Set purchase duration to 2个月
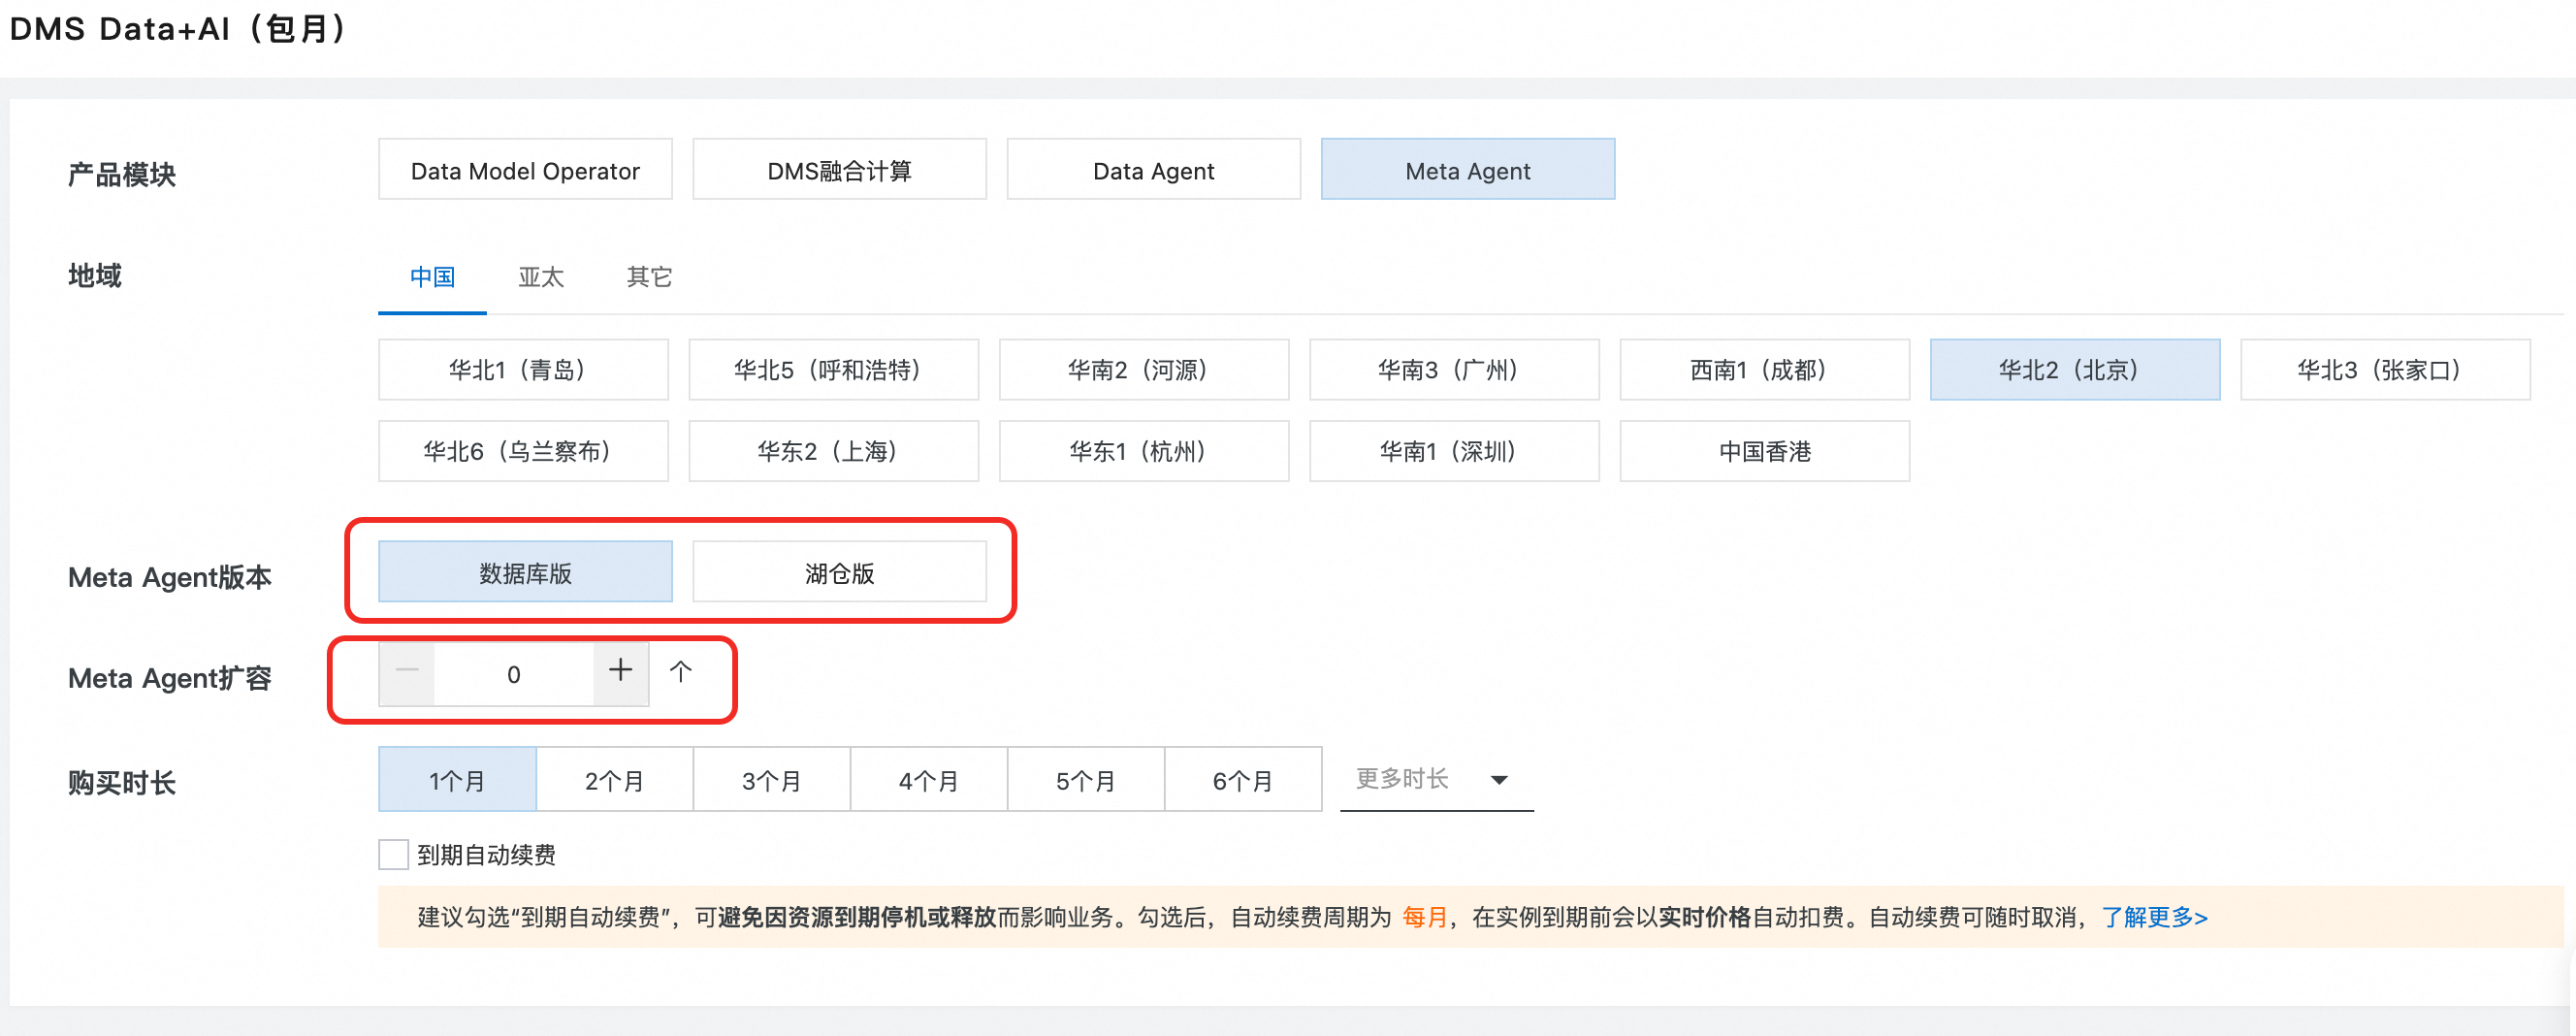Viewport: 2576px width, 1036px height. (614, 779)
